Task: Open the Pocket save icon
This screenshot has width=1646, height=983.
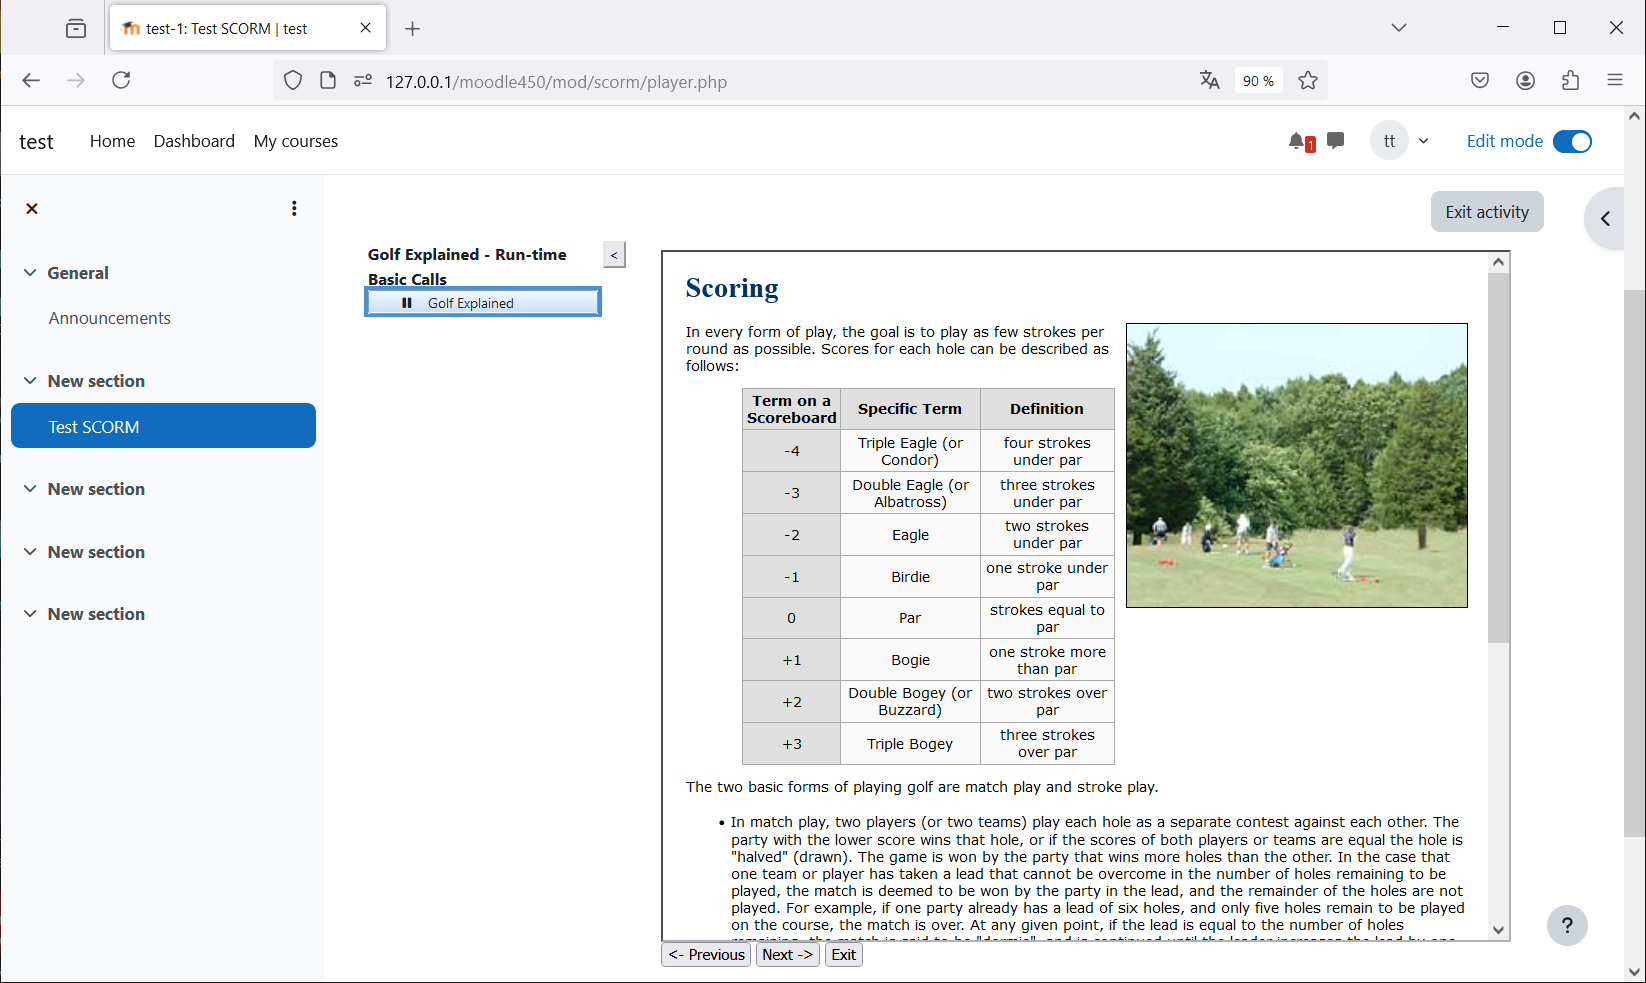Action: 1480,81
